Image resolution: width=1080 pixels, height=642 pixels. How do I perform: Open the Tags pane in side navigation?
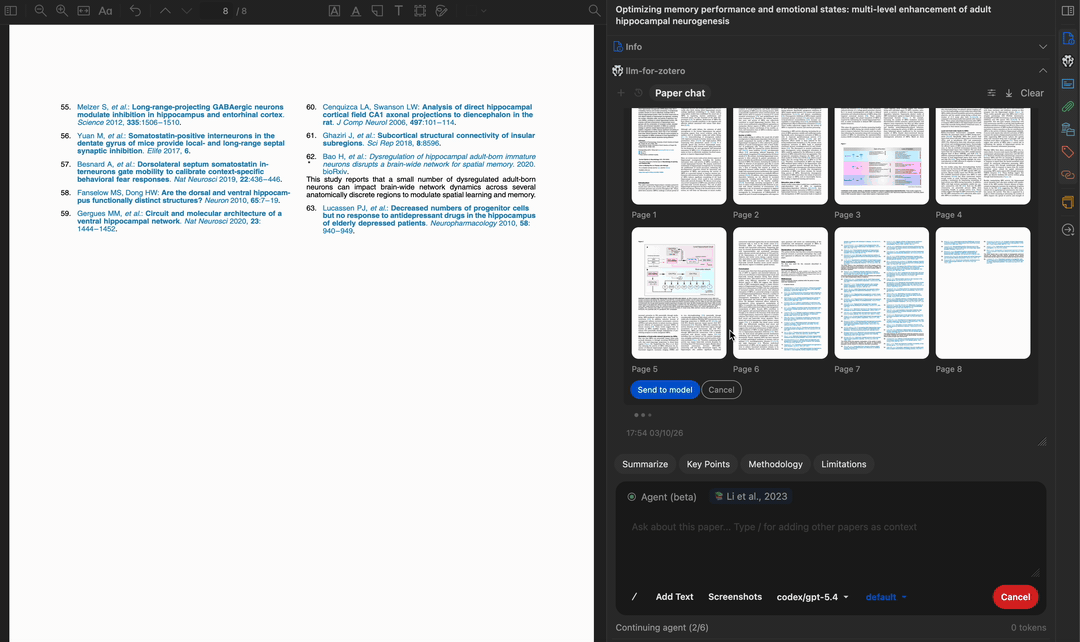tap(1067, 152)
